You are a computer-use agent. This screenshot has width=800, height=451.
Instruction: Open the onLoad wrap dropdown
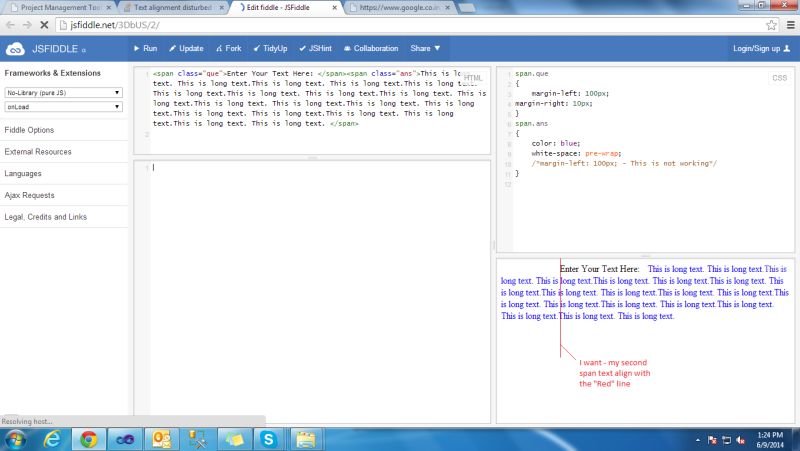(63, 107)
